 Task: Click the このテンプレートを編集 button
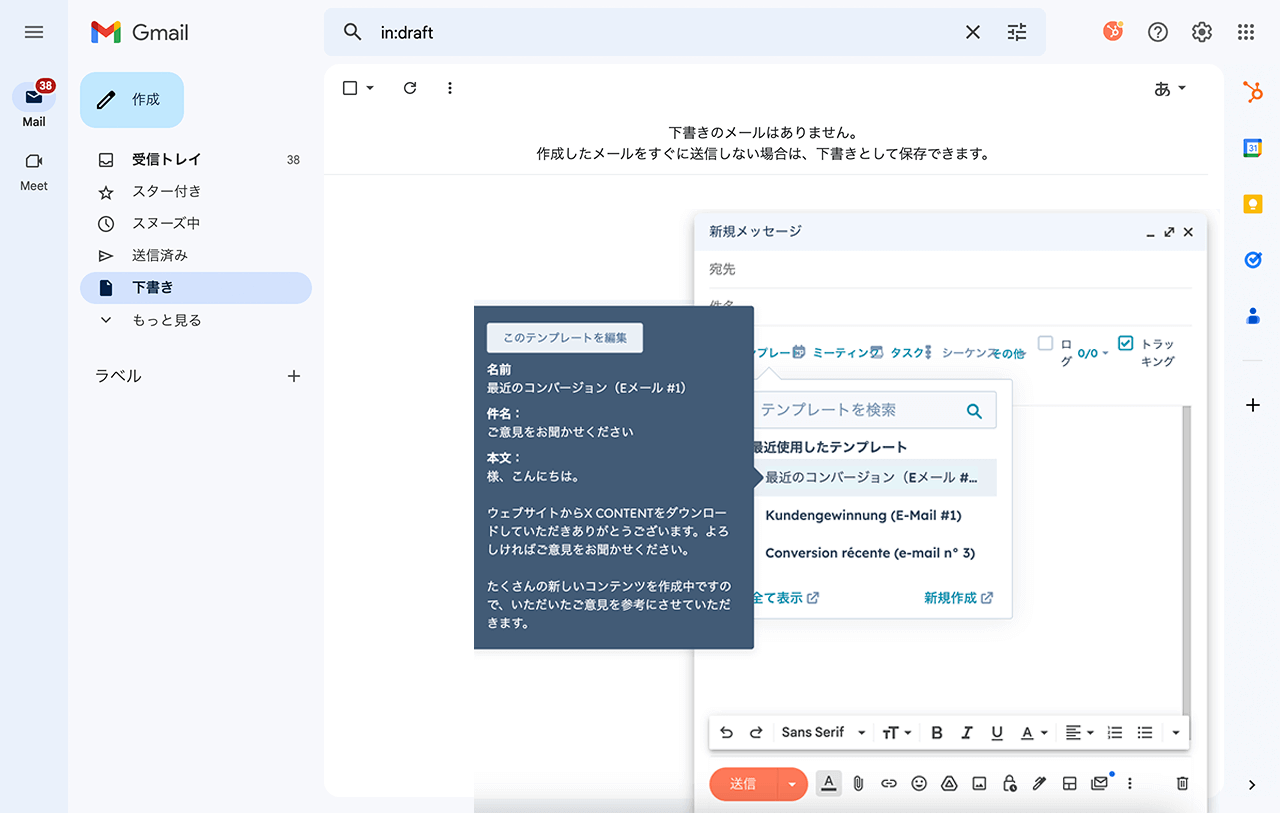click(564, 338)
